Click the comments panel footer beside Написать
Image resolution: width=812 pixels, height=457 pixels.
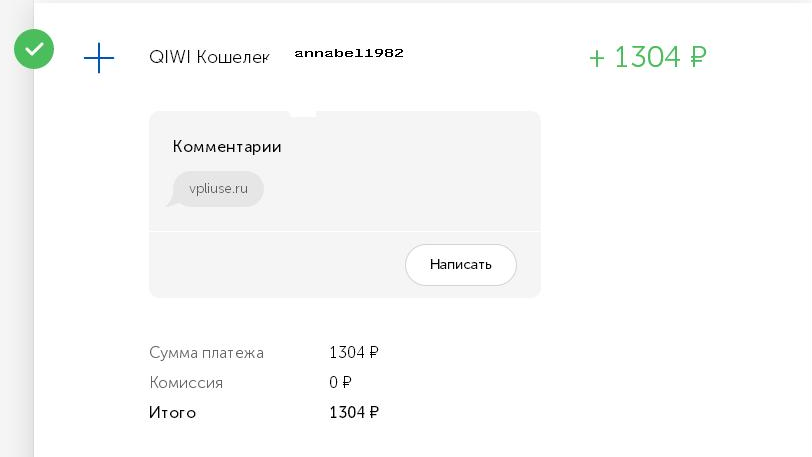pos(277,265)
